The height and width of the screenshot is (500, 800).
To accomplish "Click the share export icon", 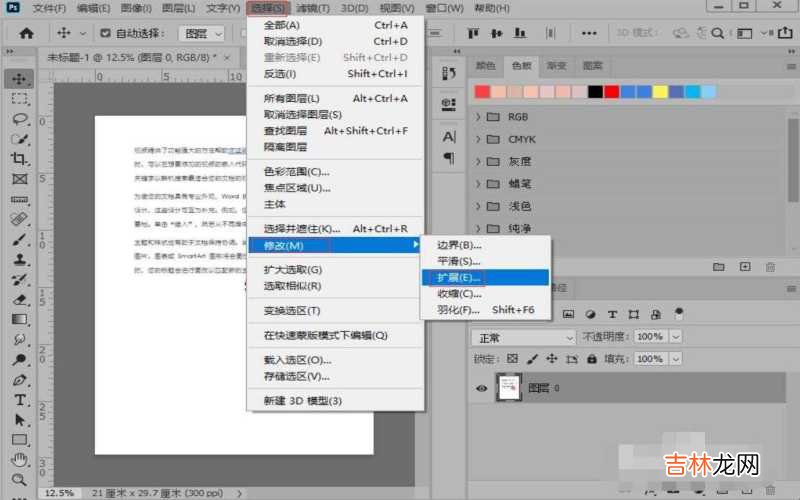I will 785,33.
